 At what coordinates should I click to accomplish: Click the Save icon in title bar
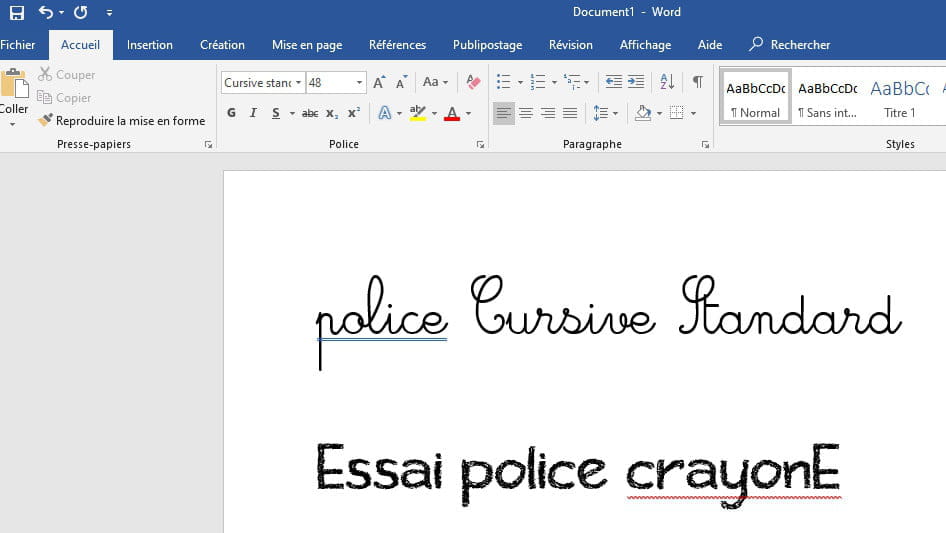tap(16, 12)
